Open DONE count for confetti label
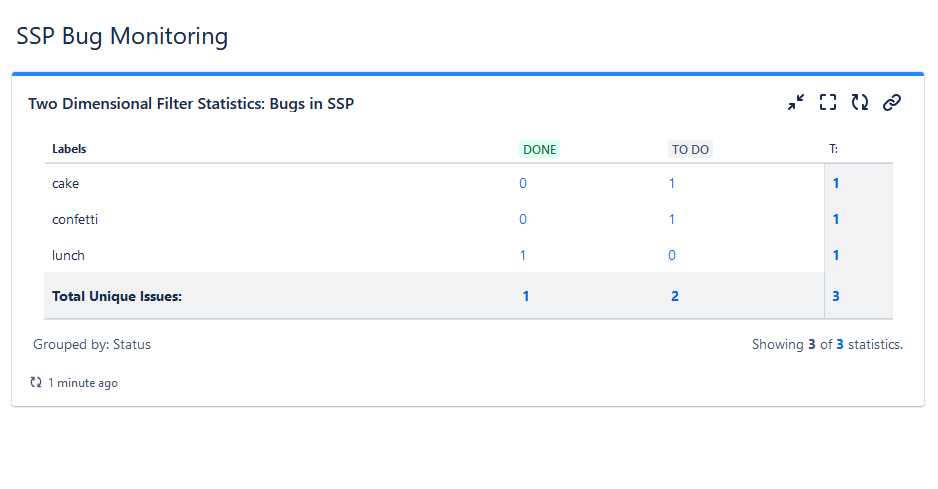Viewport: 938px width, 489px height. tap(523, 219)
